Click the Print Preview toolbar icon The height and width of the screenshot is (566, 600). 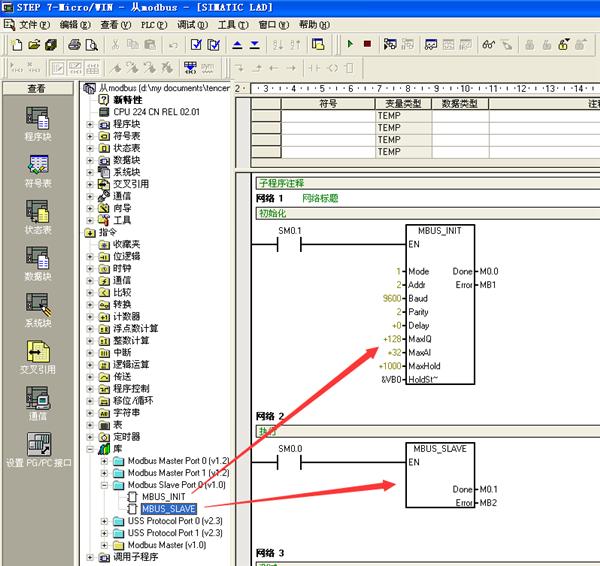(x=91, y=45)
